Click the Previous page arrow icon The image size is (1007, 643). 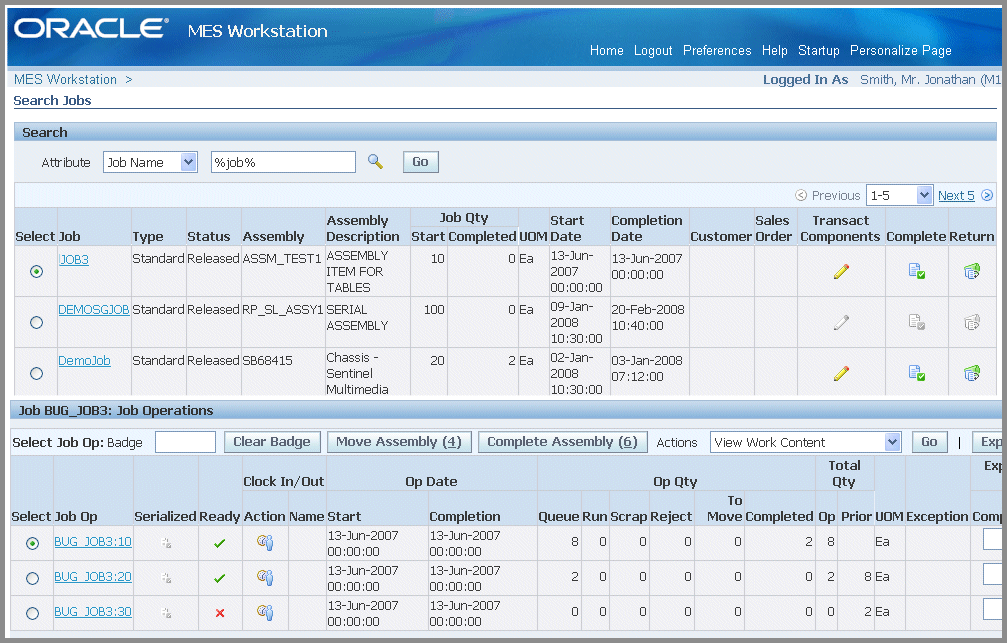pyautogui.click(x=801, y=195)
